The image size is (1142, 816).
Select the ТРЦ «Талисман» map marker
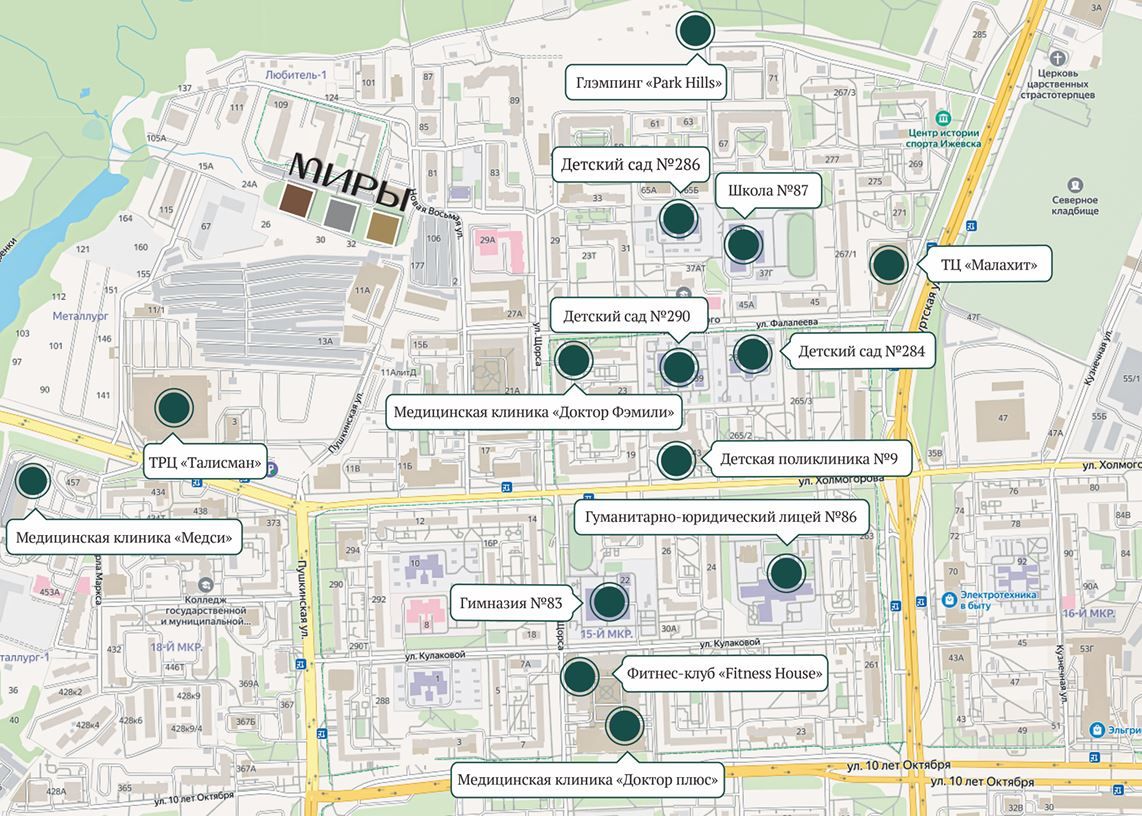pyautogui.click(x=175, y=407)
